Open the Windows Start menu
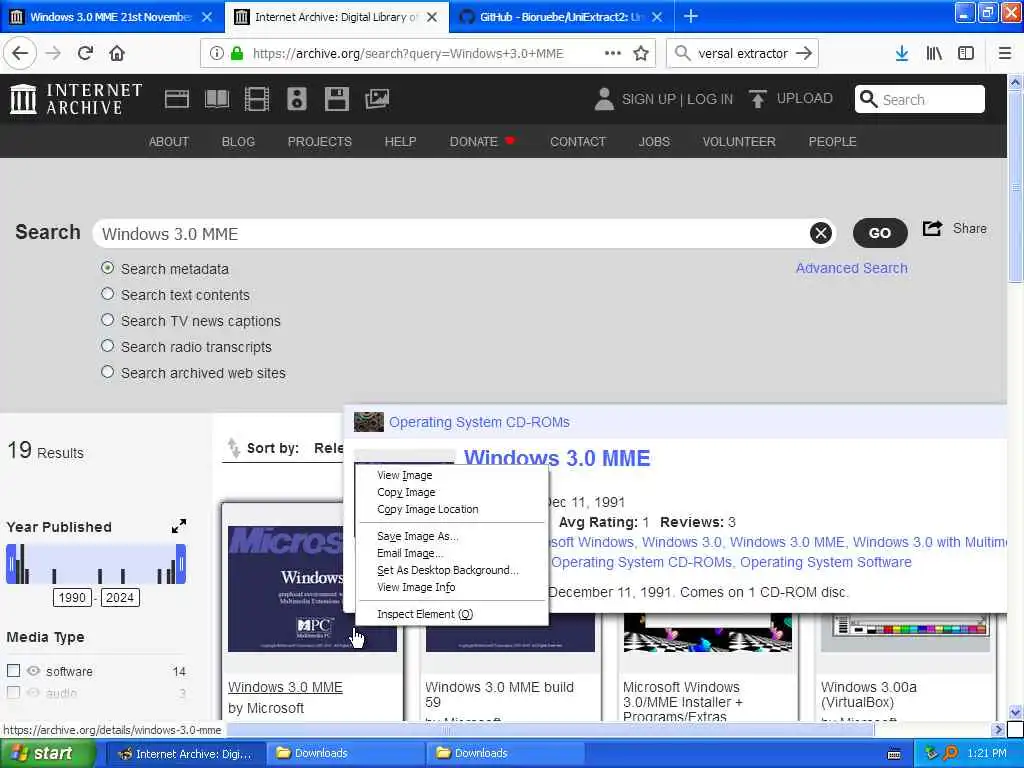1024x768 pixels. pyautogui.click(x=47, y=754)
